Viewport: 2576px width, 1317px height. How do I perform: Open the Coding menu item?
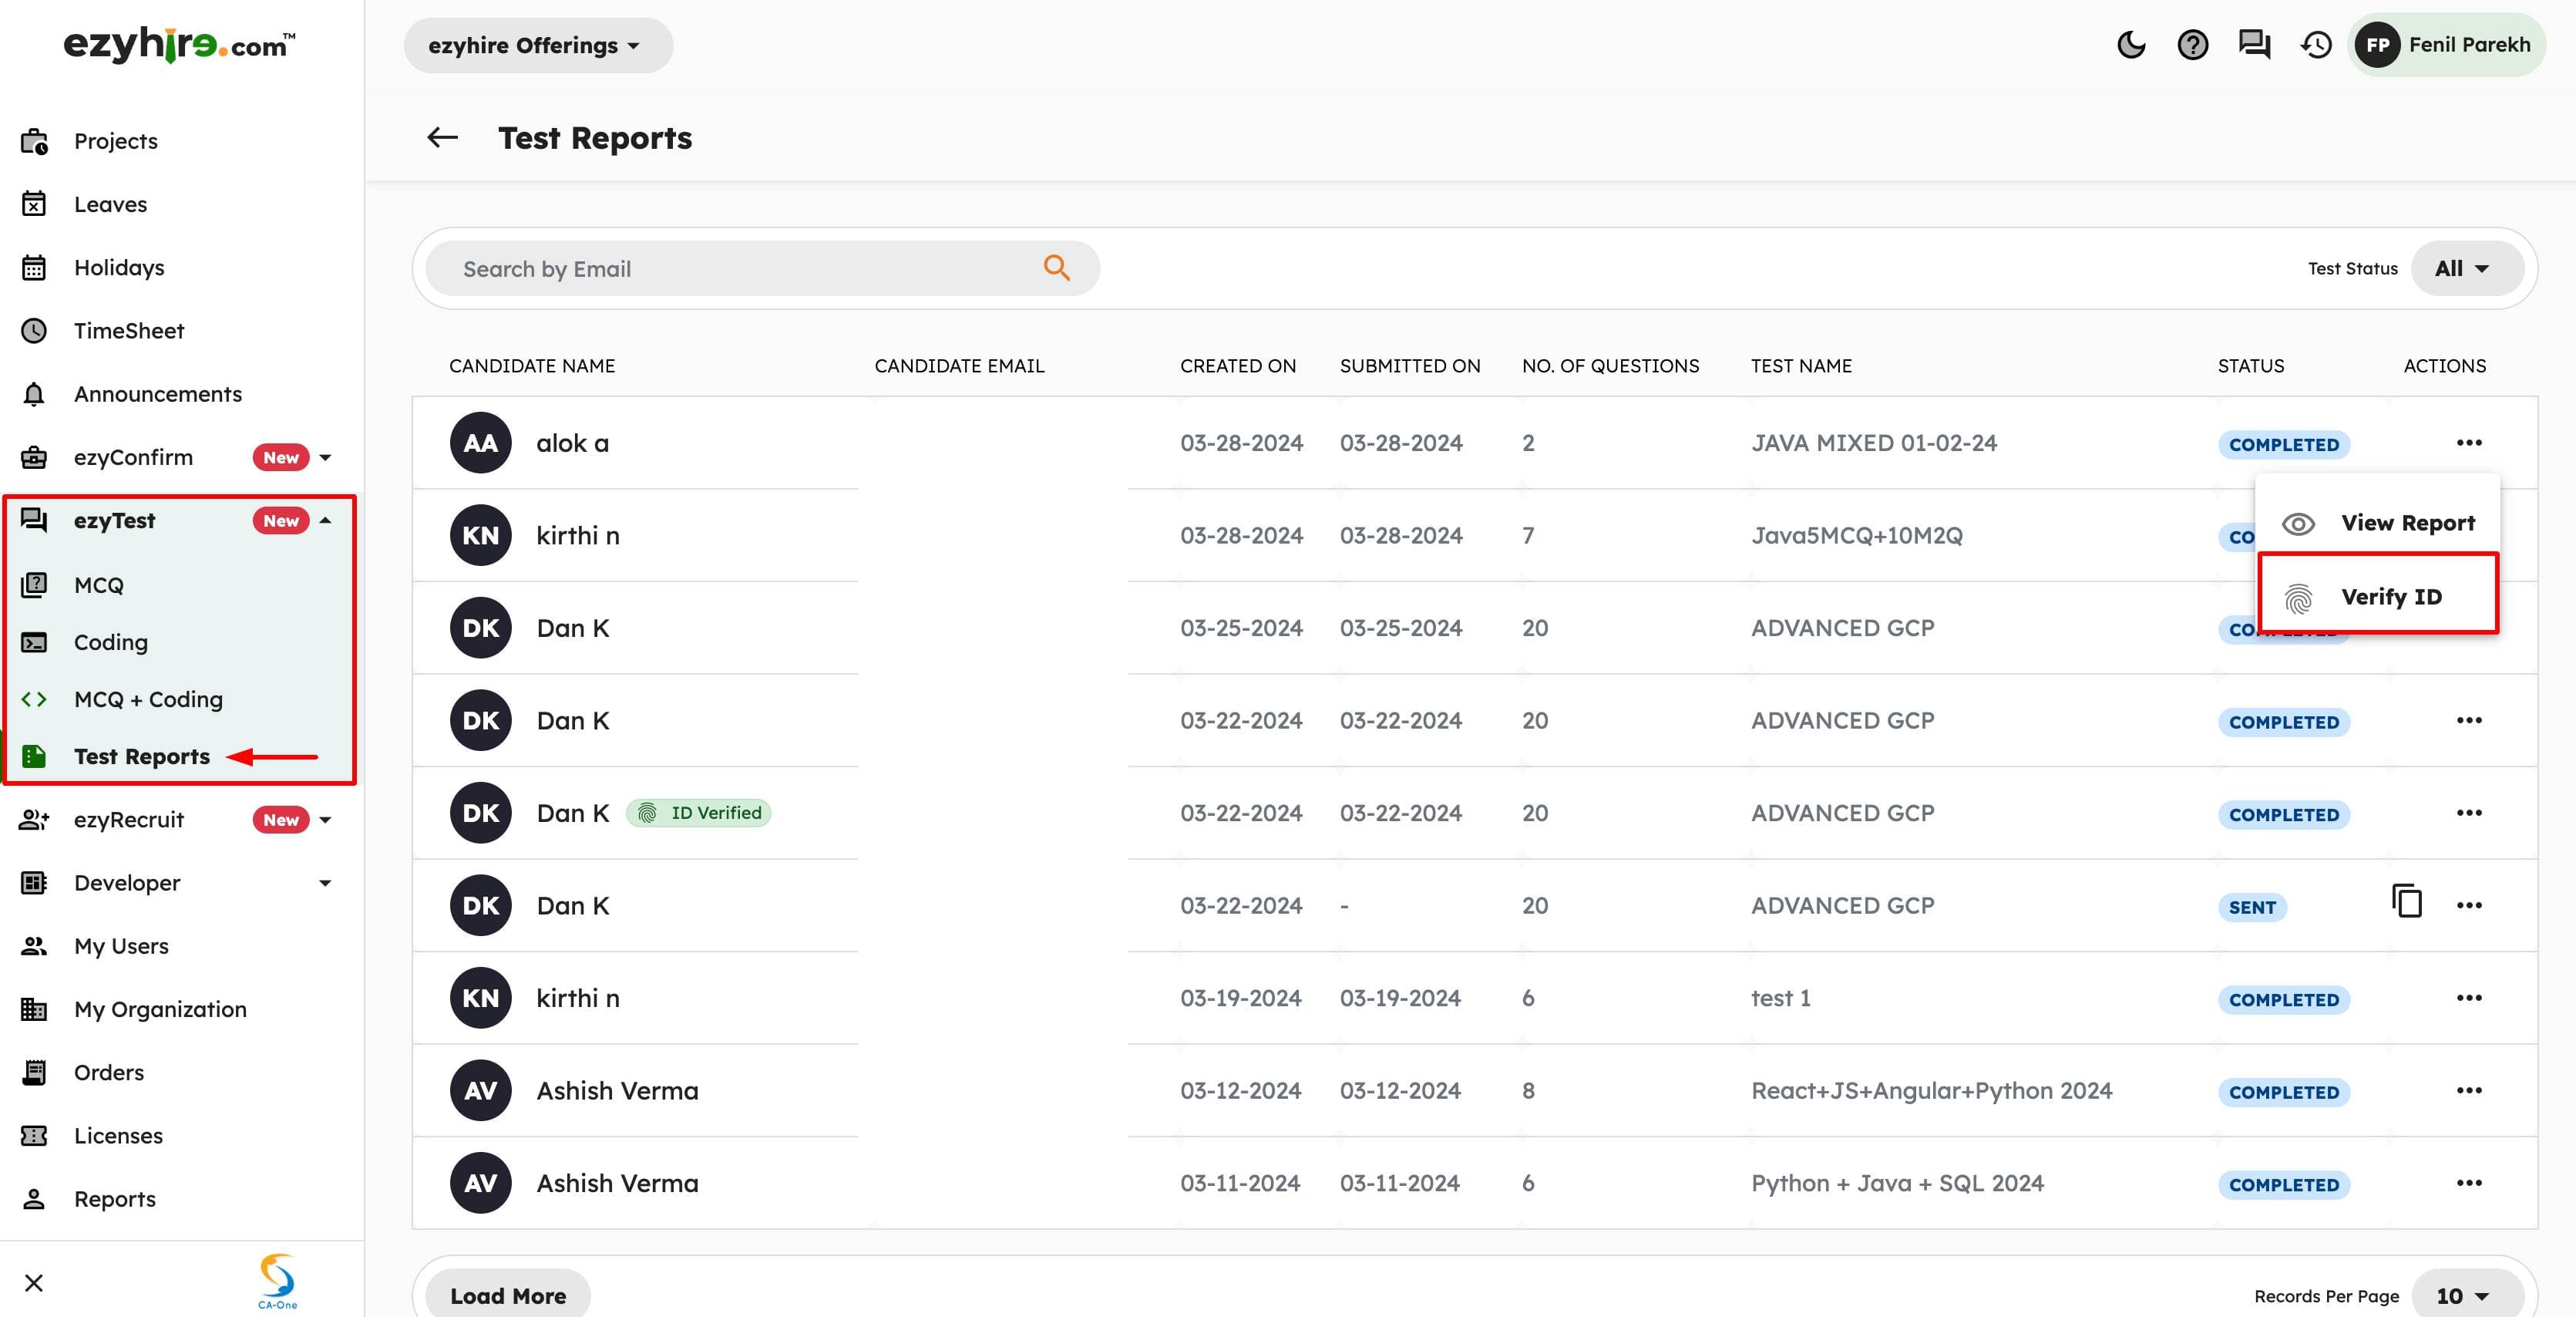(111, 642)
